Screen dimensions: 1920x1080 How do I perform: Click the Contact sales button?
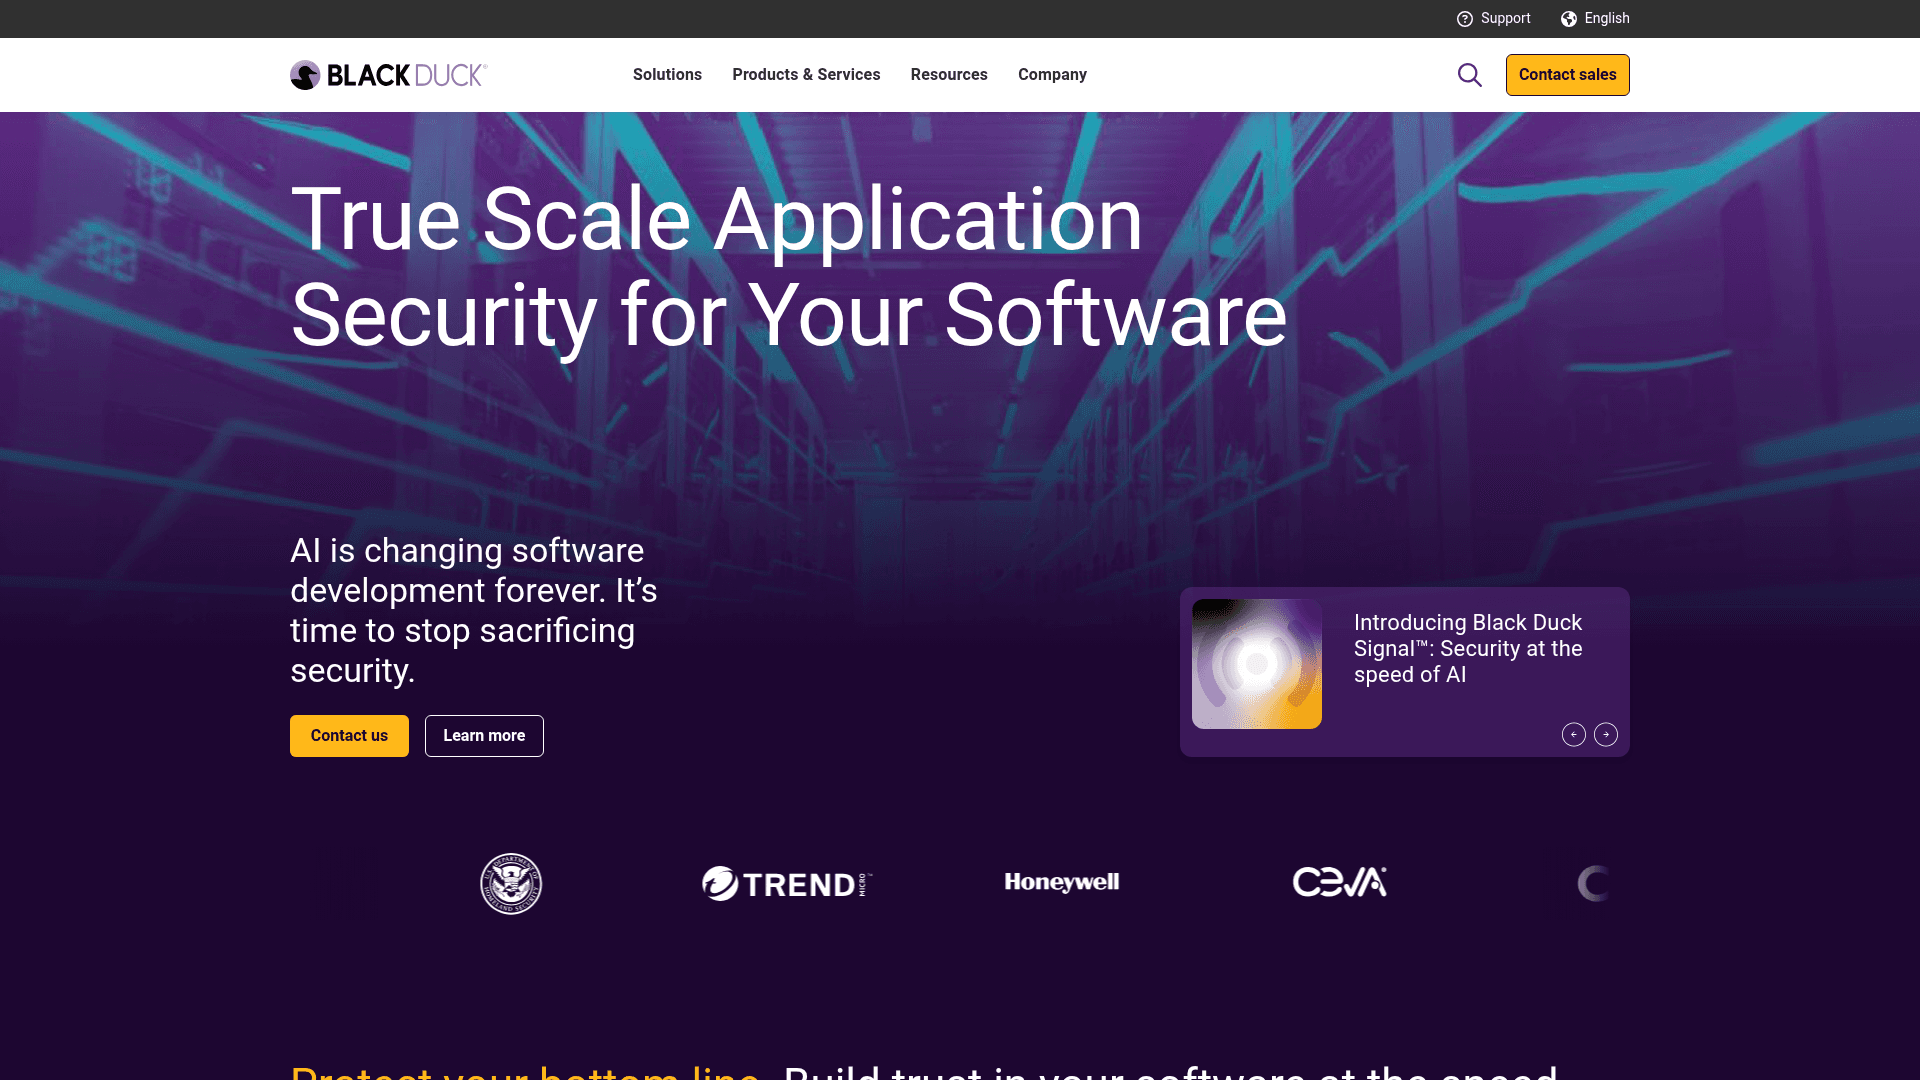tap(1567, 74)
